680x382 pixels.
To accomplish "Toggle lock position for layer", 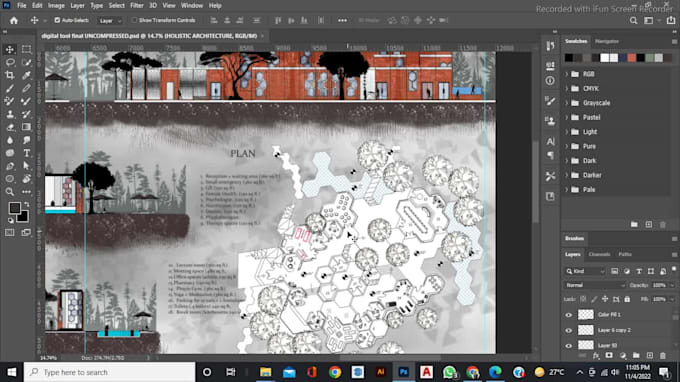I will [605, 299].
